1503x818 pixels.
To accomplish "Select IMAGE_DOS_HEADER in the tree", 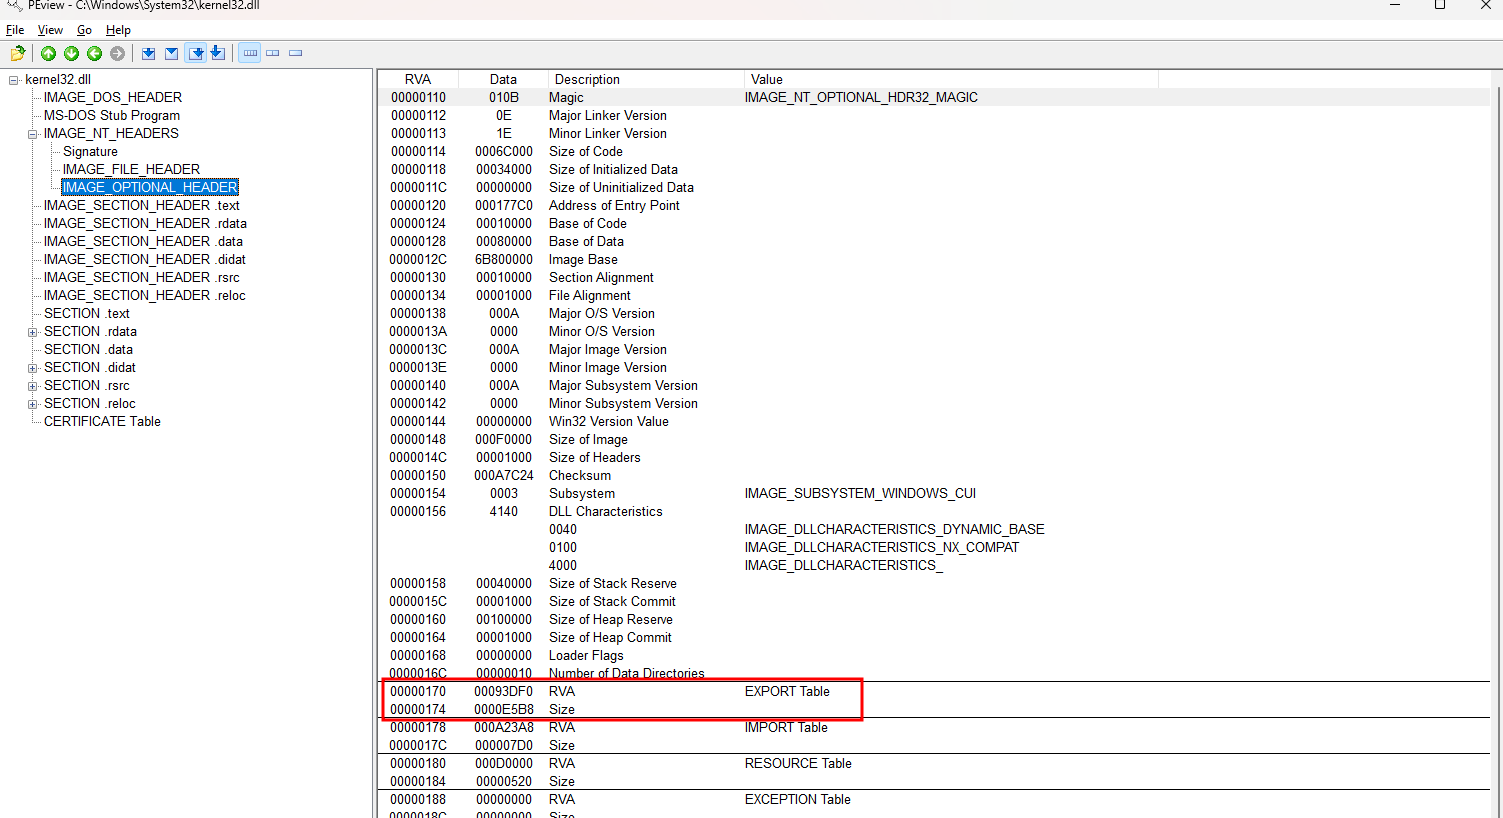I will click(112, 97).
